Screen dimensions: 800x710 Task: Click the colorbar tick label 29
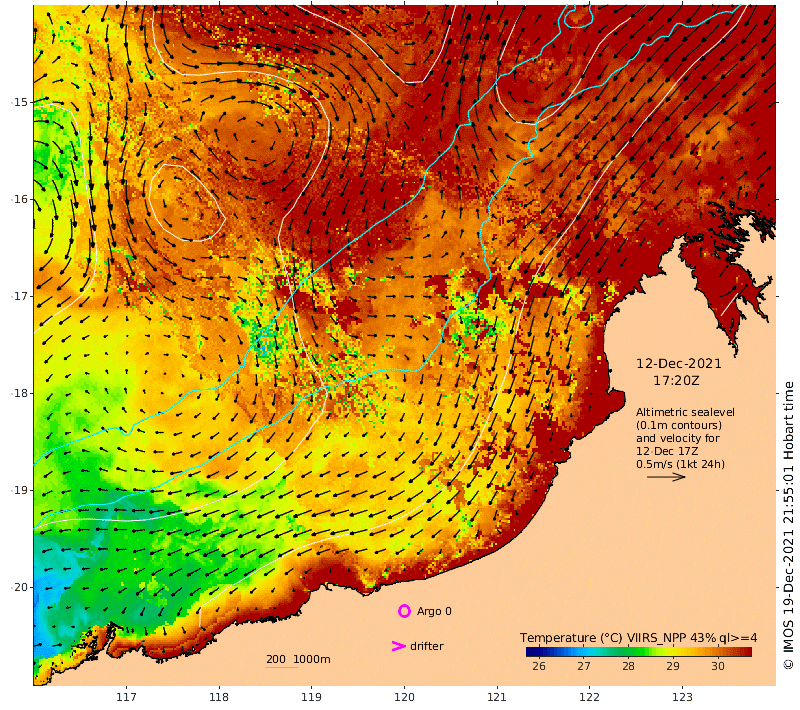(x=673, y=666)
